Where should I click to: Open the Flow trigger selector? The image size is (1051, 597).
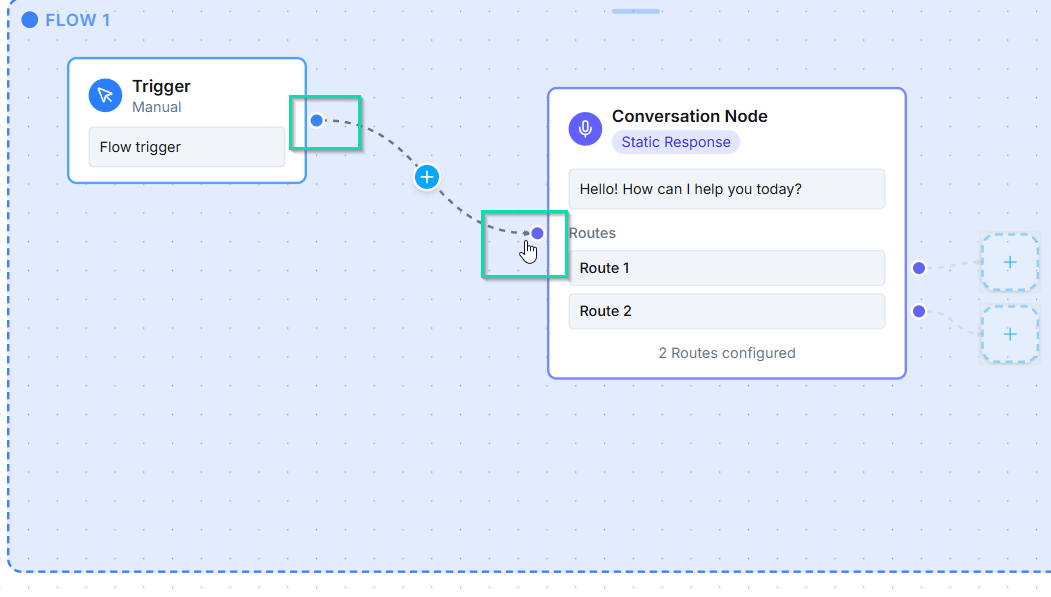point(186,146)
